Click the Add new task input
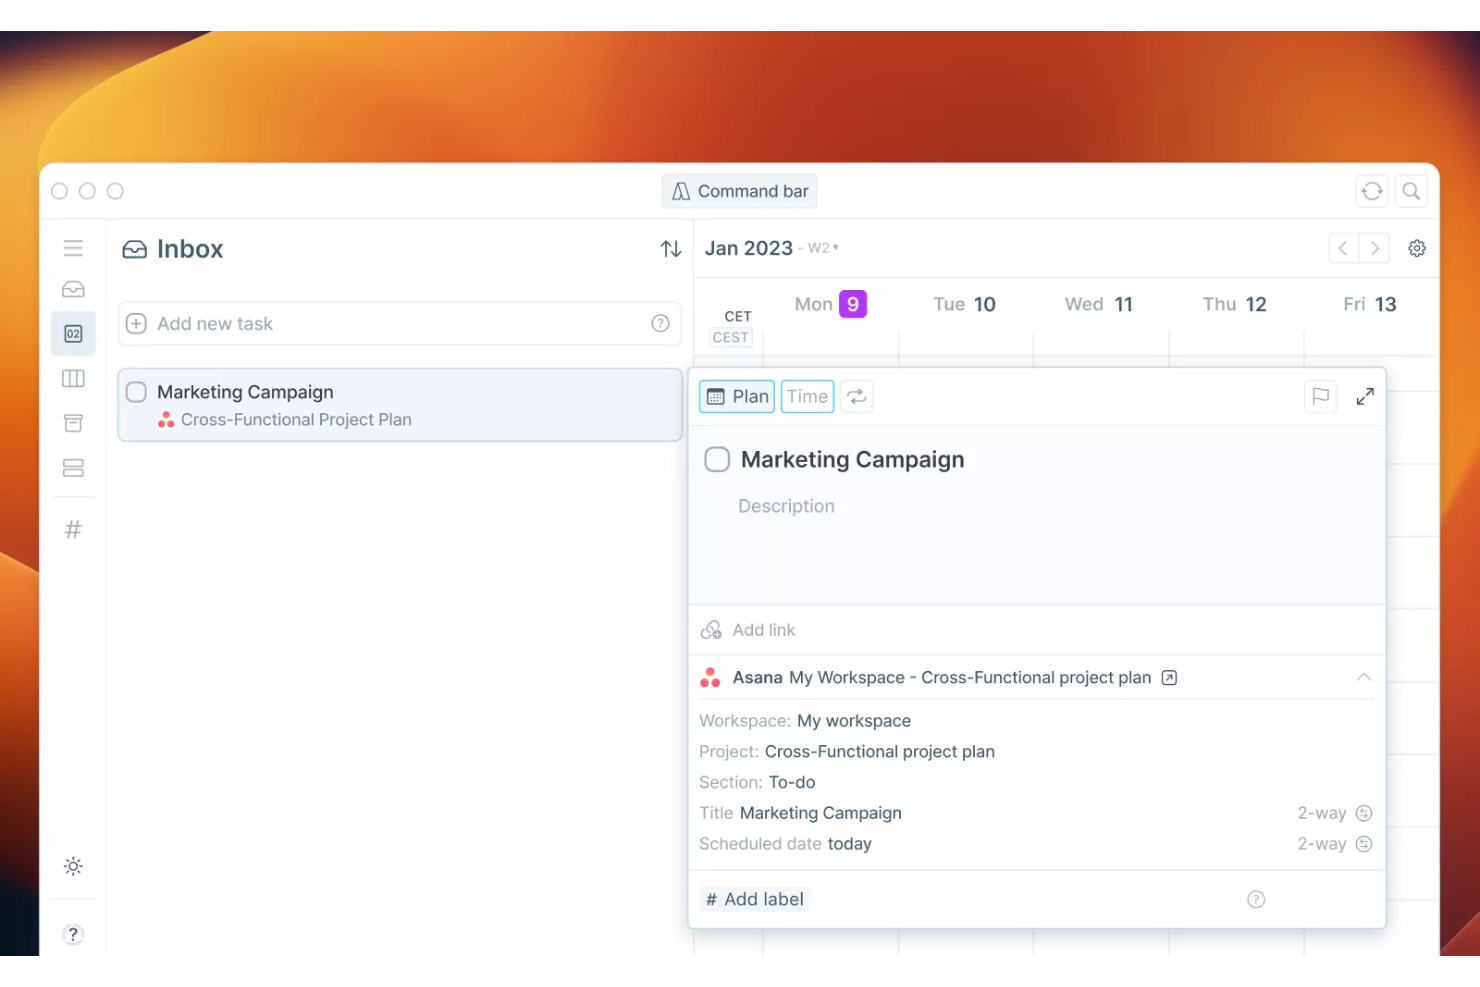The width and height of the screenshot is (1480, 987). pyautogui.click(x=400, y=324)
